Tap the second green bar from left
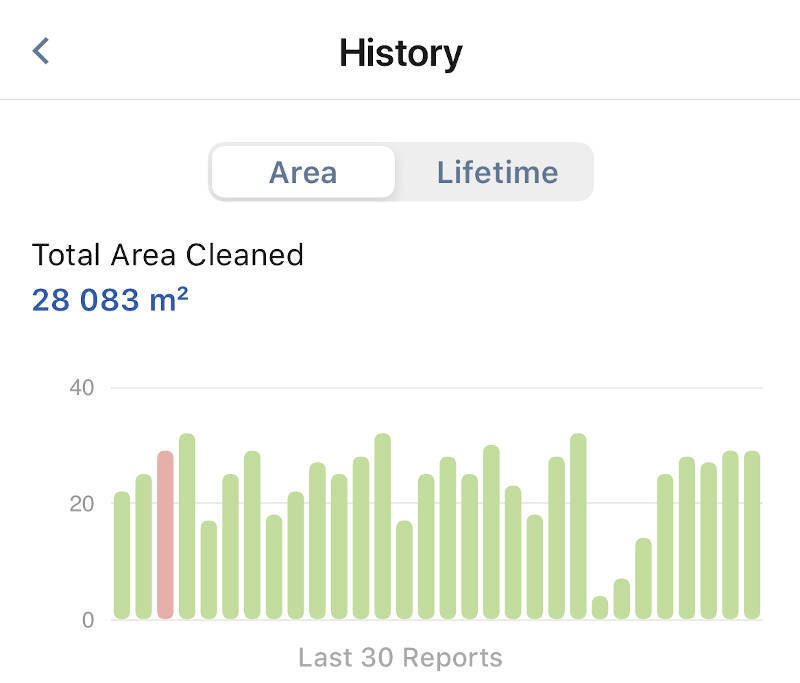This screenshot has height=683, width=800. pyautogui.click(x=144, y=547)
